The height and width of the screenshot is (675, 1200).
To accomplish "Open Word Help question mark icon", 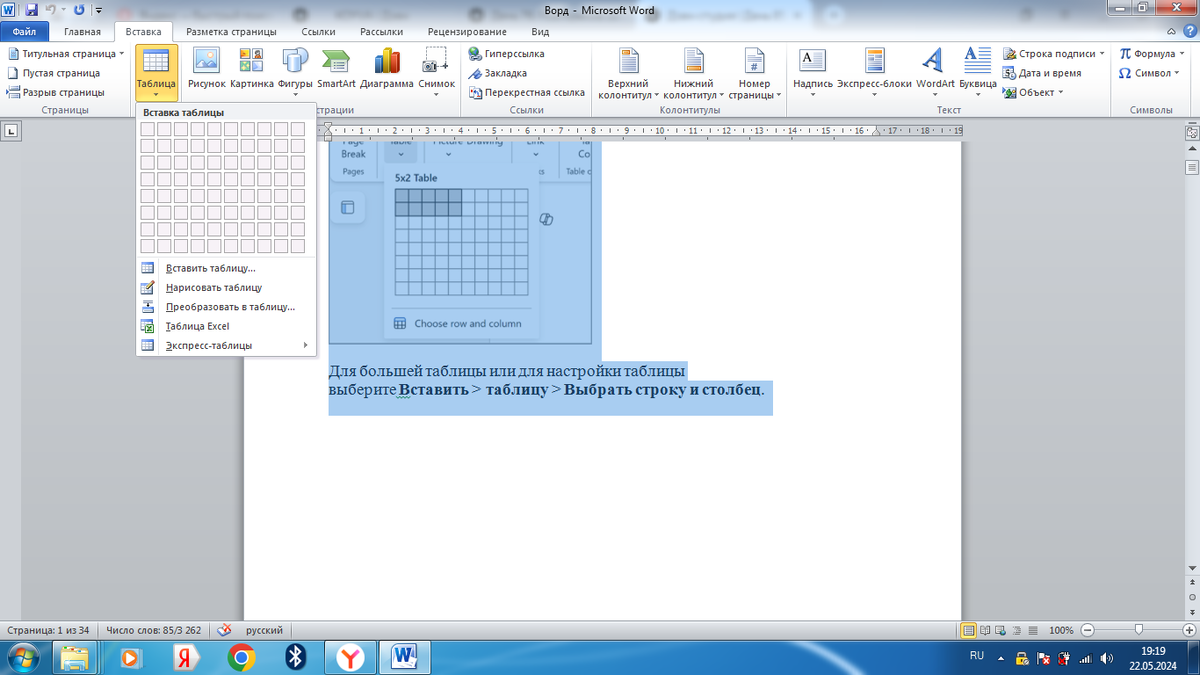I will pyautogui.click(x=1190, y=32).
